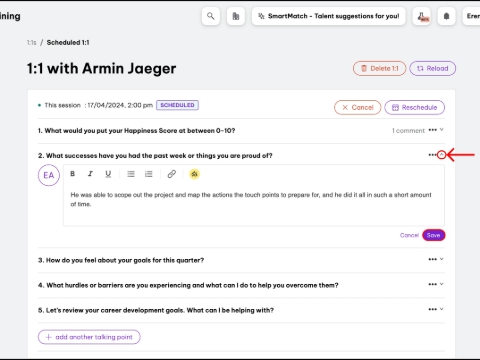This screenshot has width=480, height=360.
Task: Click the EA avatar
Action: (49, 175)
